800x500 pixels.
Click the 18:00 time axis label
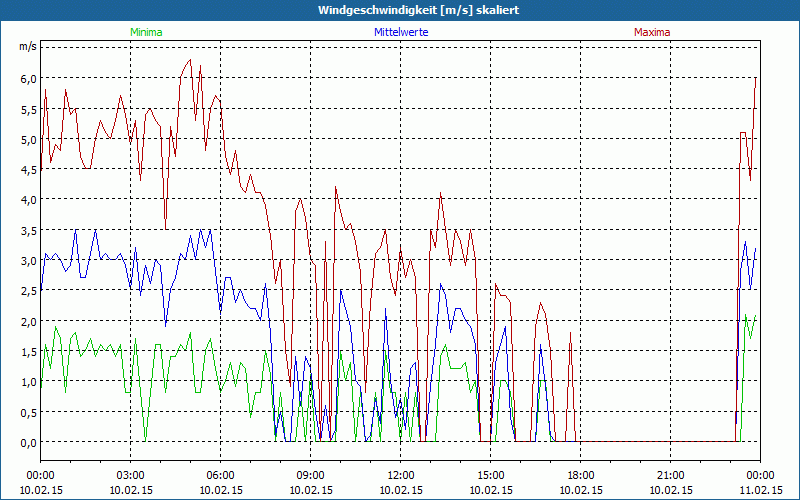coord(581,476)
